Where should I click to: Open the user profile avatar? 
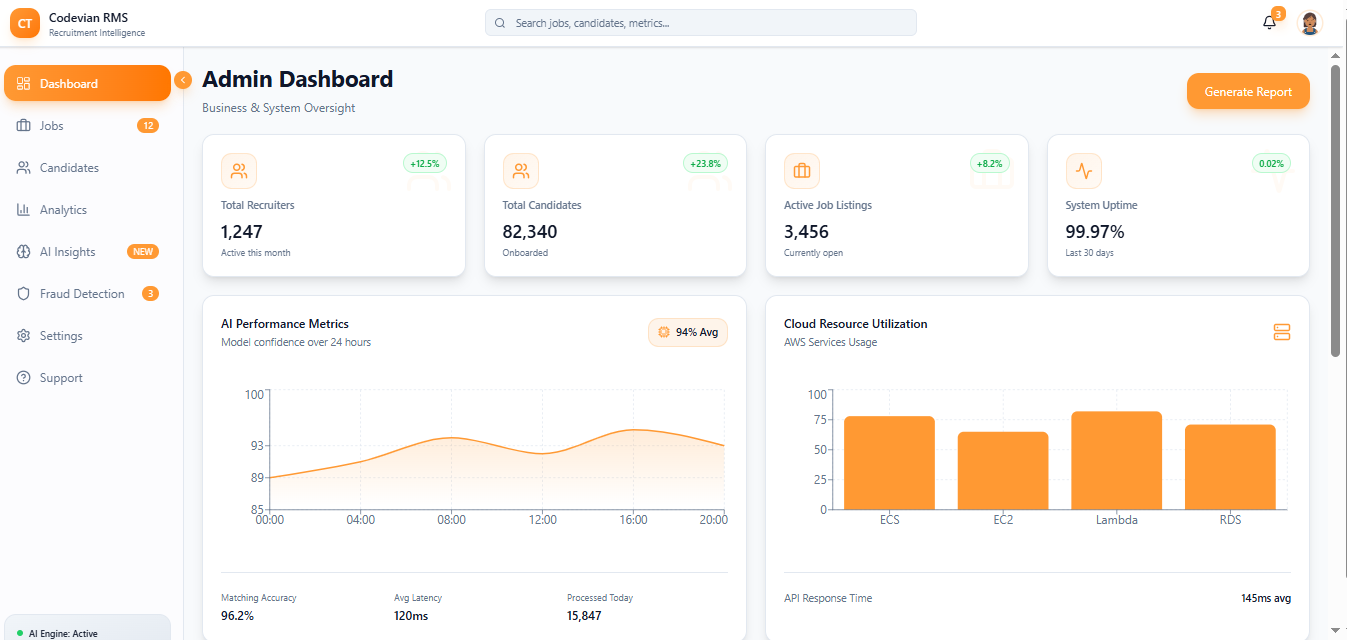(x=1309, y=23)
